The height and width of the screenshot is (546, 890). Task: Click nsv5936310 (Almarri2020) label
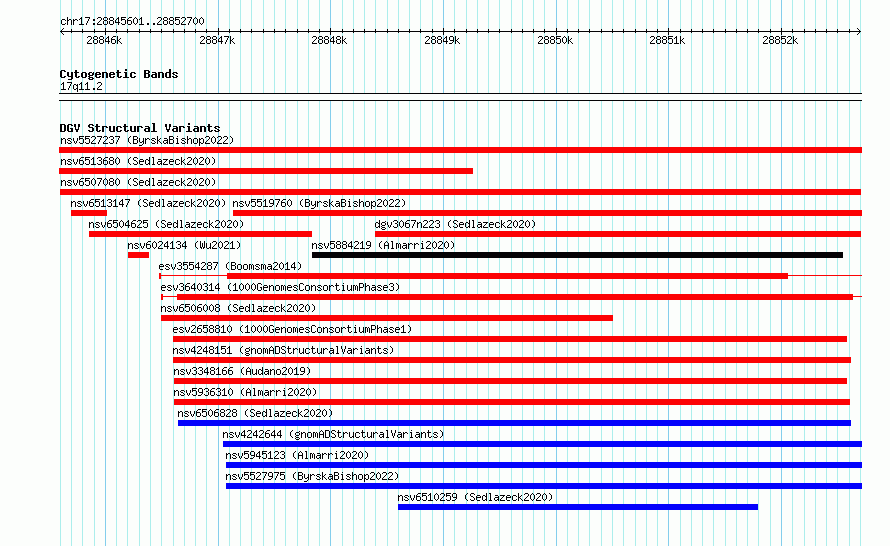click(245, 392)
